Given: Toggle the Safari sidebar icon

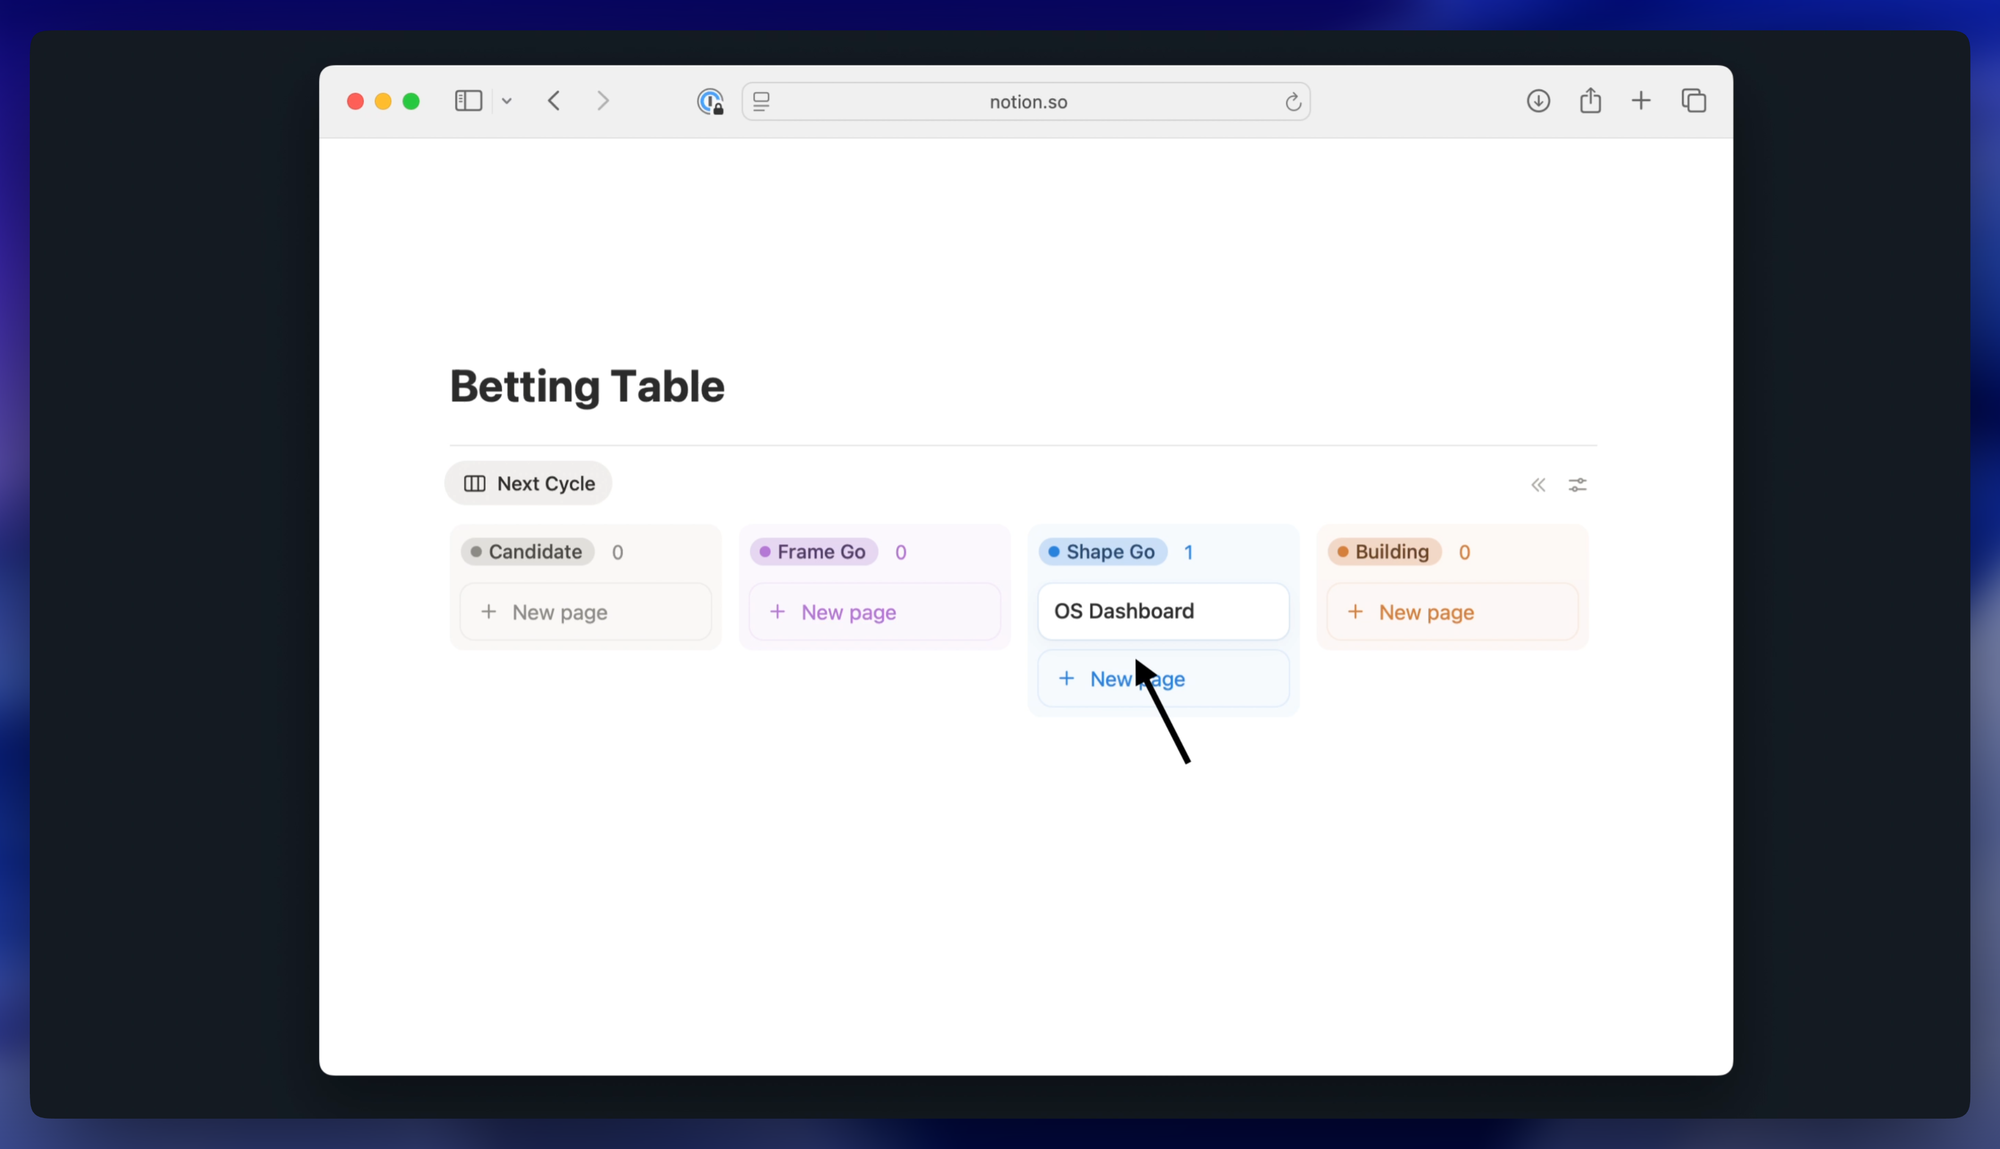Looking at the screenshot, I should tap(468, 101).
